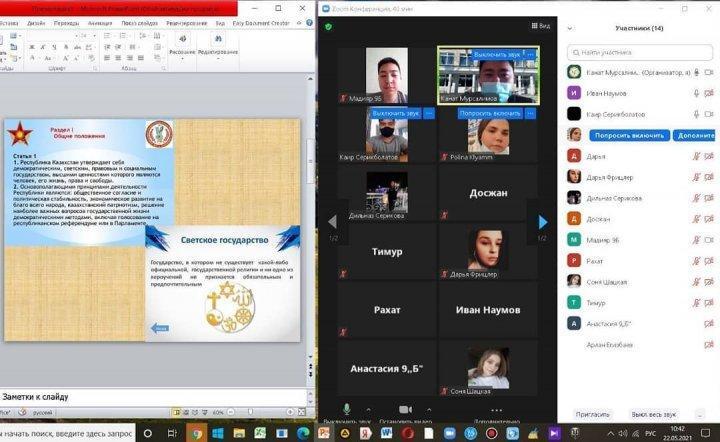720x442 pixels.
Task: Click the bulleted list icon in ribbon
Action: (x=107, y=36)
